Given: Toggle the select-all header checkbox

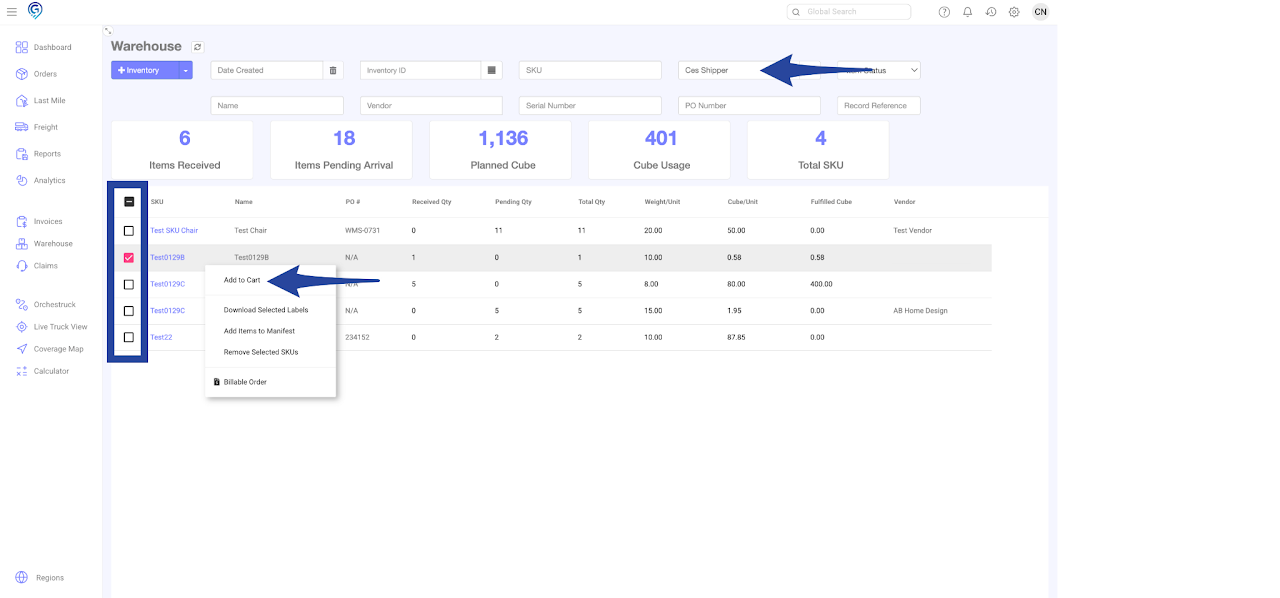Looking at the screenshot, I should pos(129,202).
